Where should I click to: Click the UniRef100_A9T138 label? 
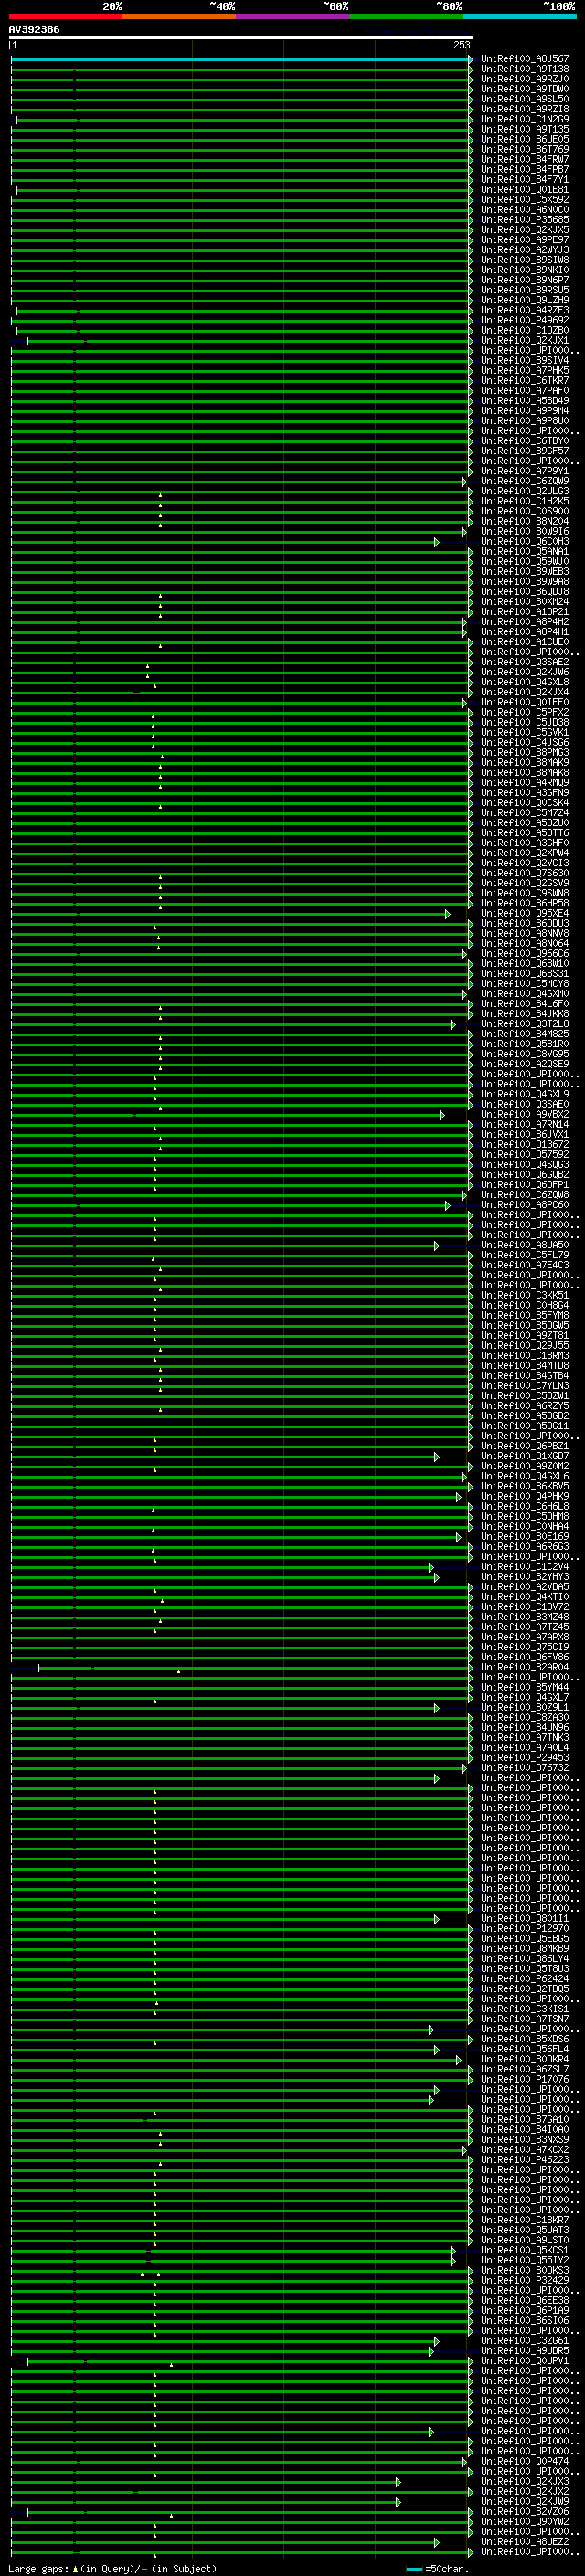525,69
